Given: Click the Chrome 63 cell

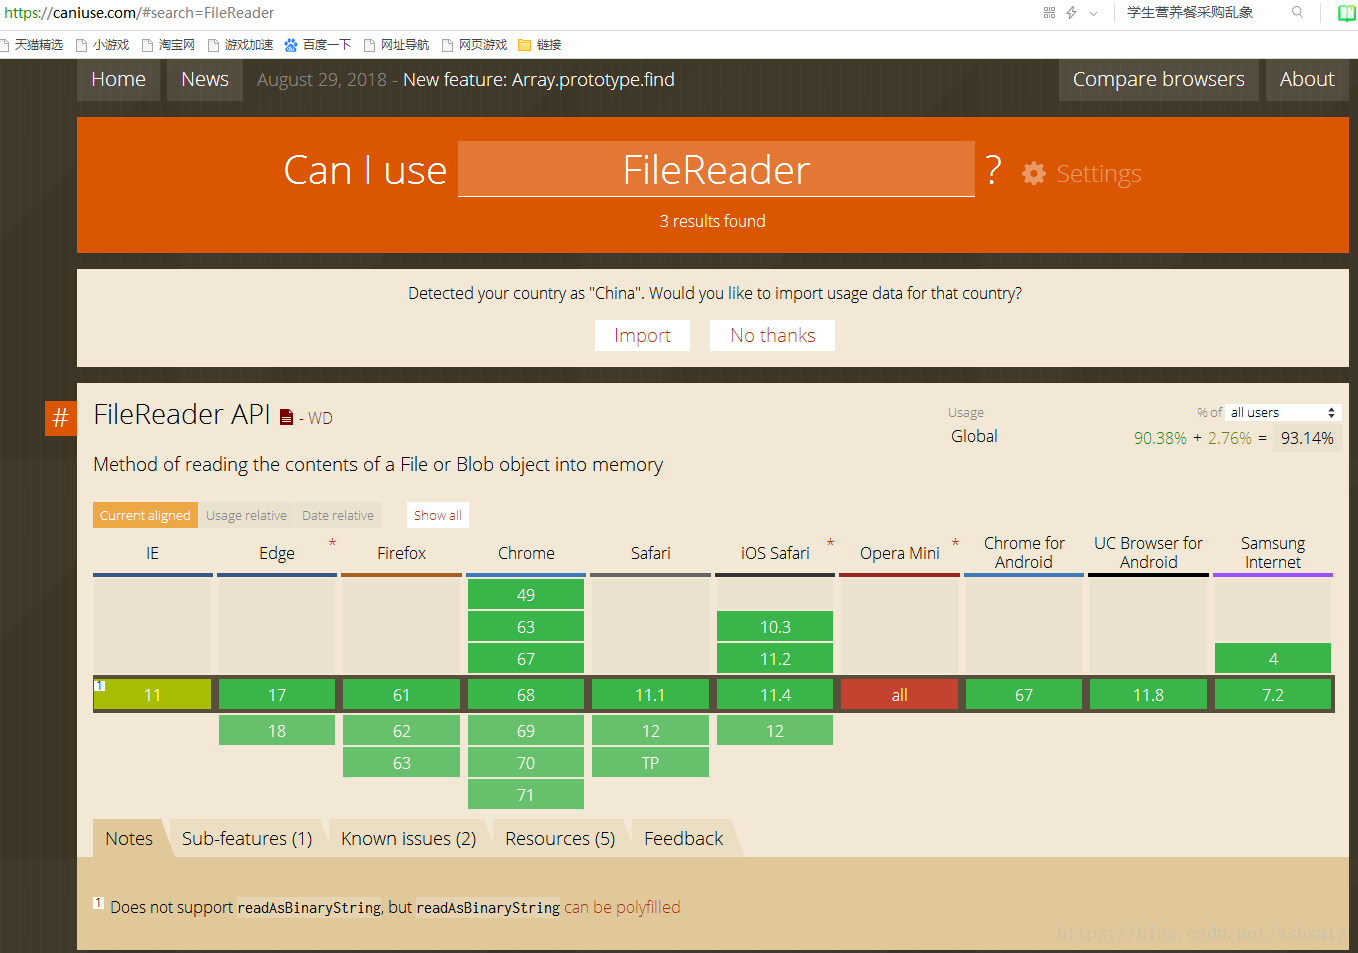Looking at the screenshot, I should click(x=526, y=626).
